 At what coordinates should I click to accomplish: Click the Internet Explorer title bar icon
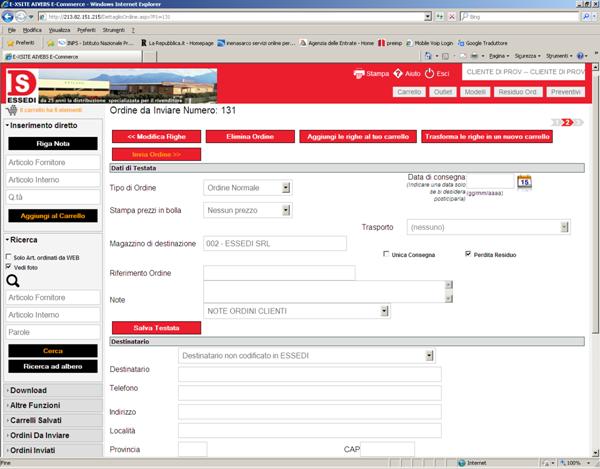6,5
